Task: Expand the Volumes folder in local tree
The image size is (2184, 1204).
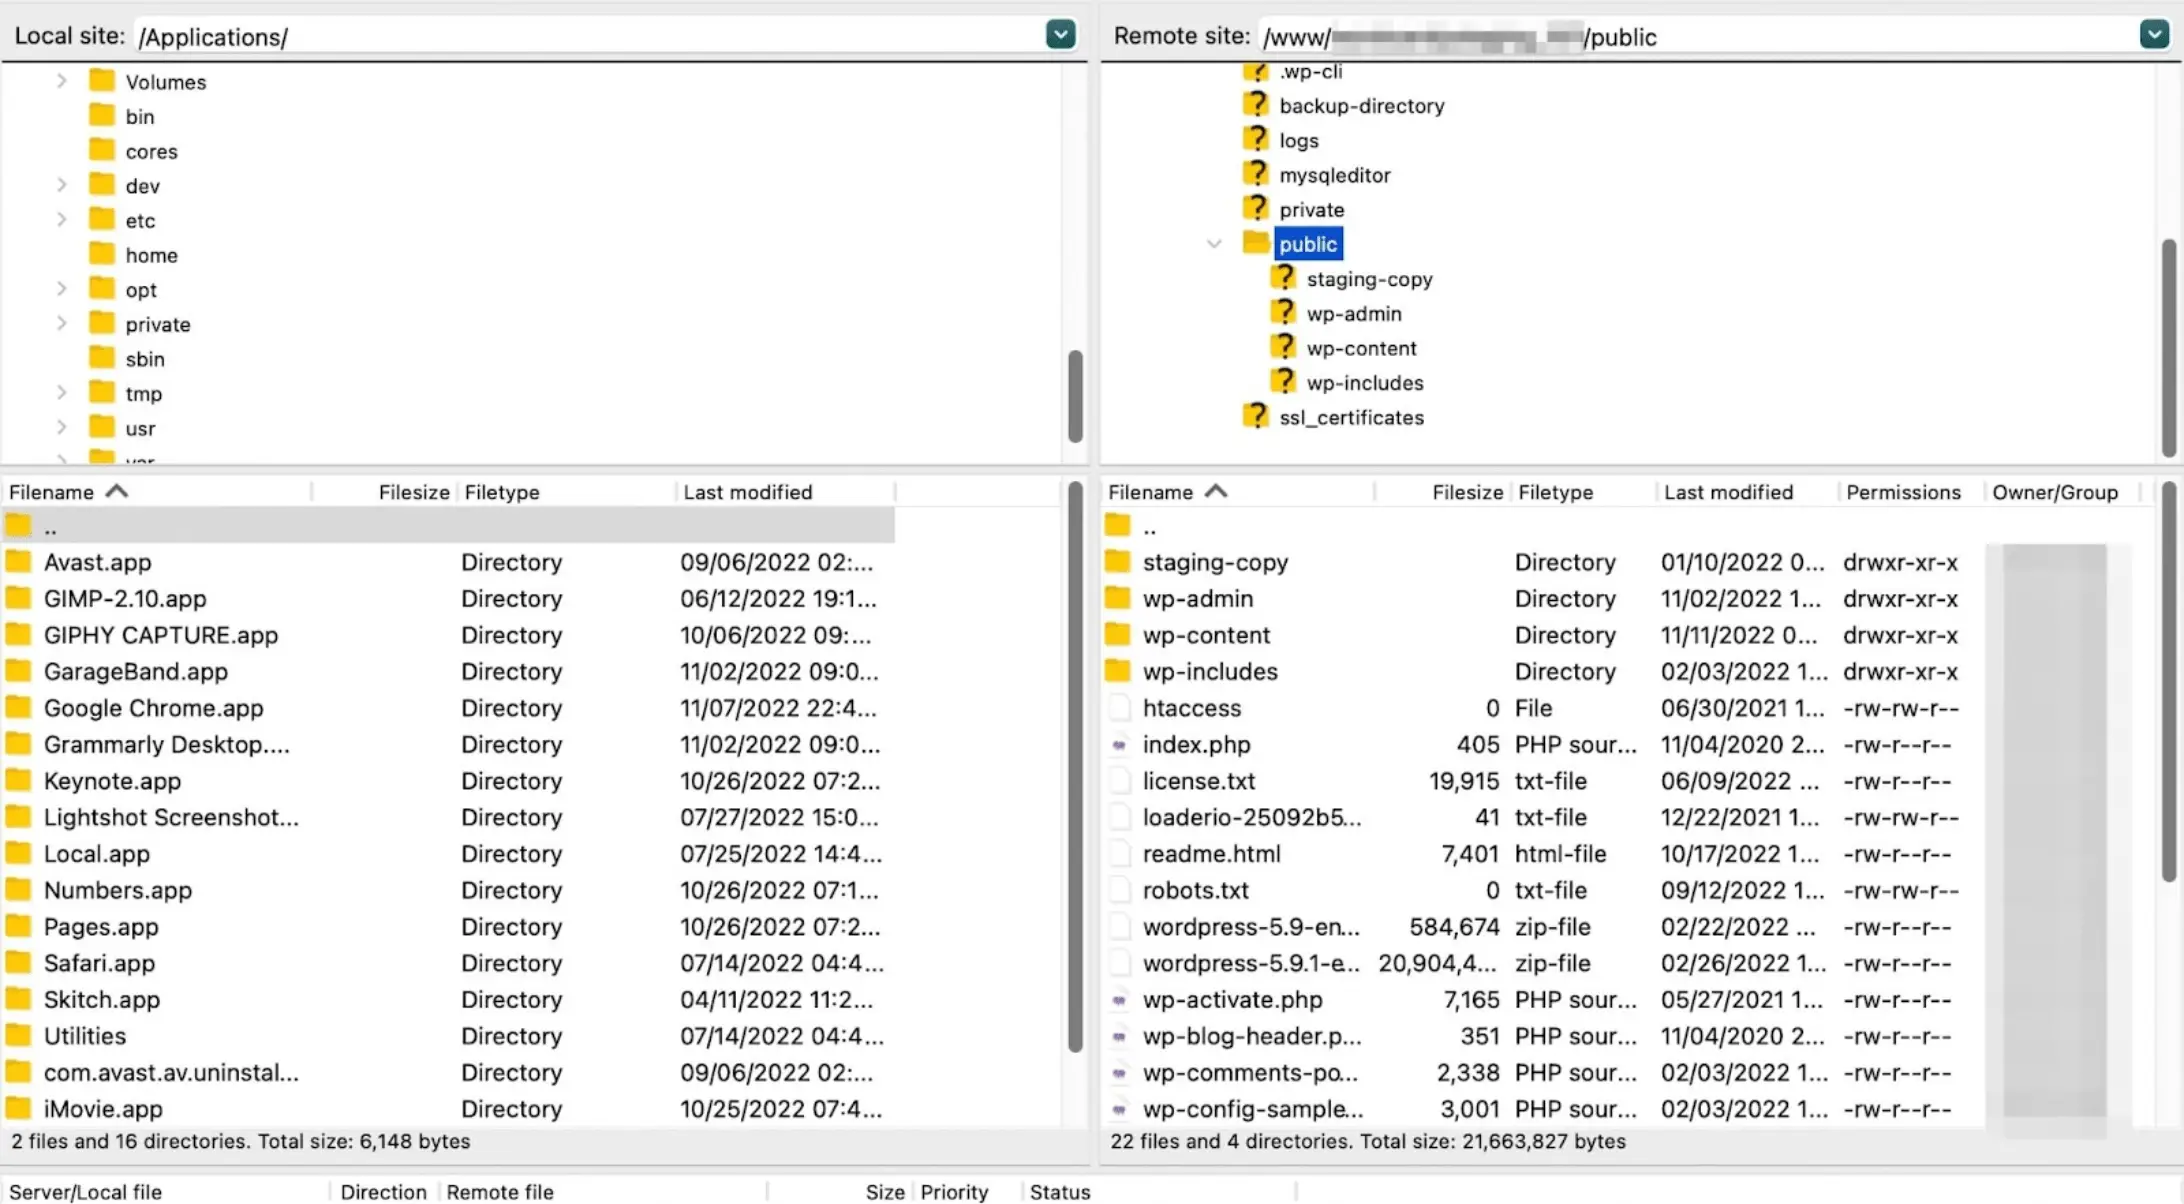Action: 62,81
